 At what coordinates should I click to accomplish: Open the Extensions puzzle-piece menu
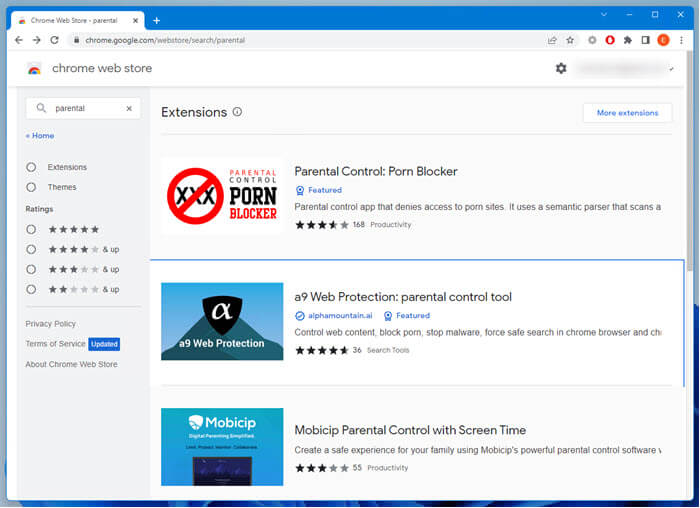click(628, 40)
